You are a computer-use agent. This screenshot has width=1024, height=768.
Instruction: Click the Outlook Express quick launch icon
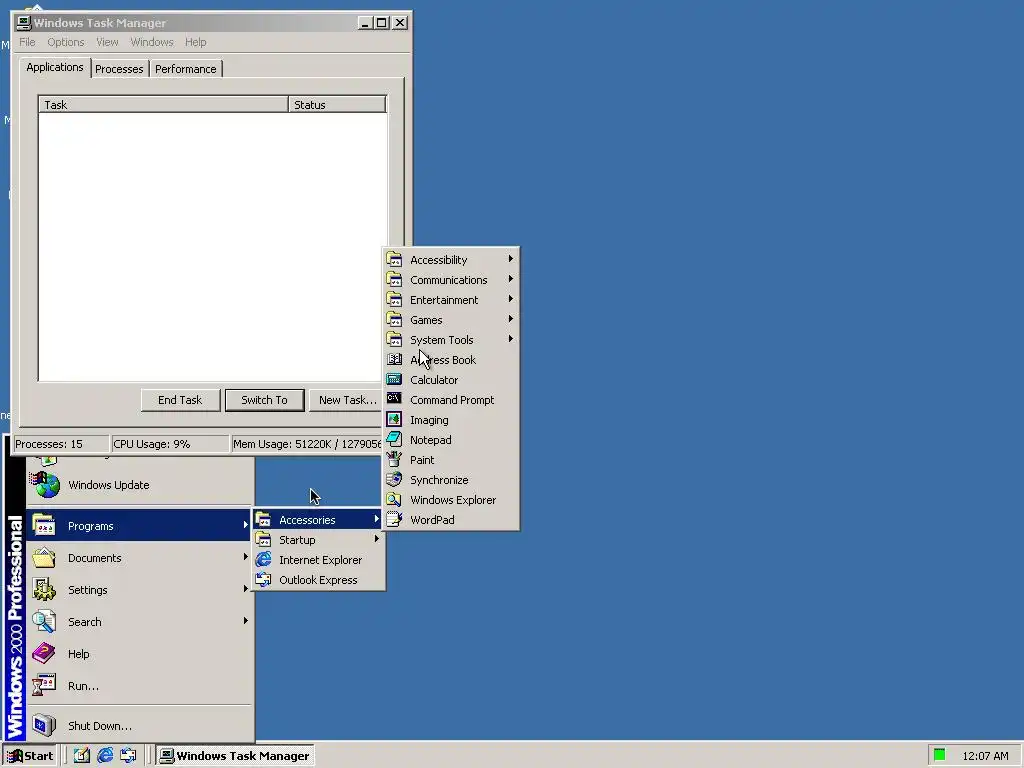128,756
